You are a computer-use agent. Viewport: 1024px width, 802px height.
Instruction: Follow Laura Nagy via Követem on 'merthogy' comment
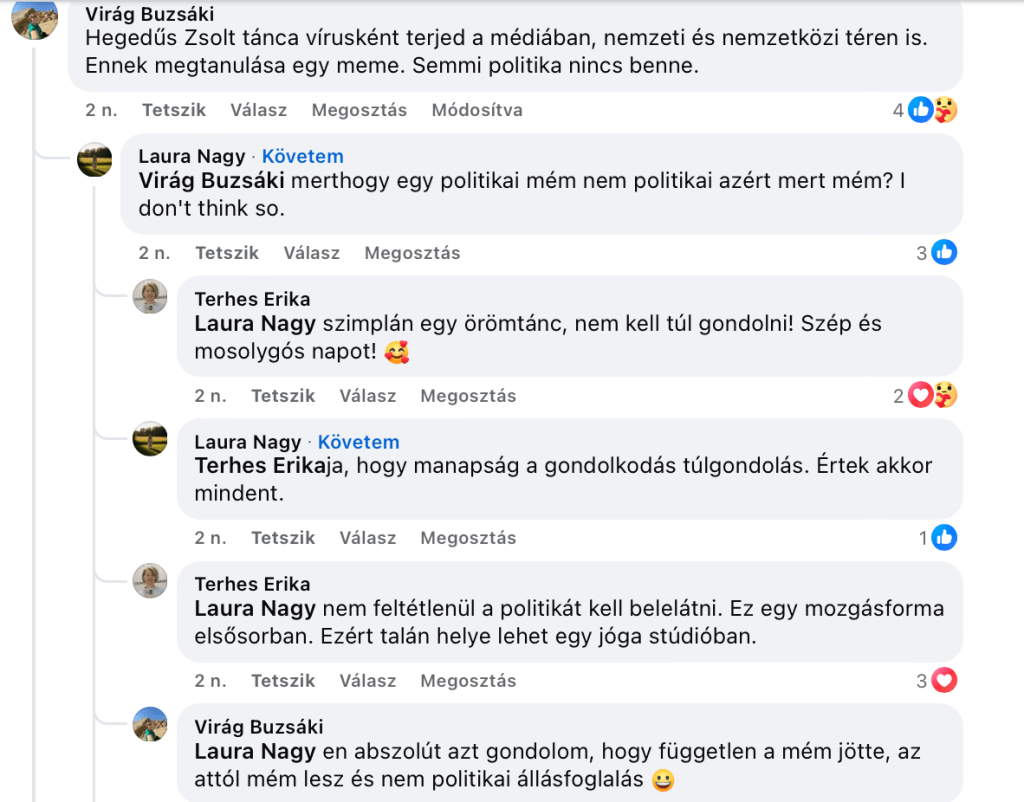point(303,156)
